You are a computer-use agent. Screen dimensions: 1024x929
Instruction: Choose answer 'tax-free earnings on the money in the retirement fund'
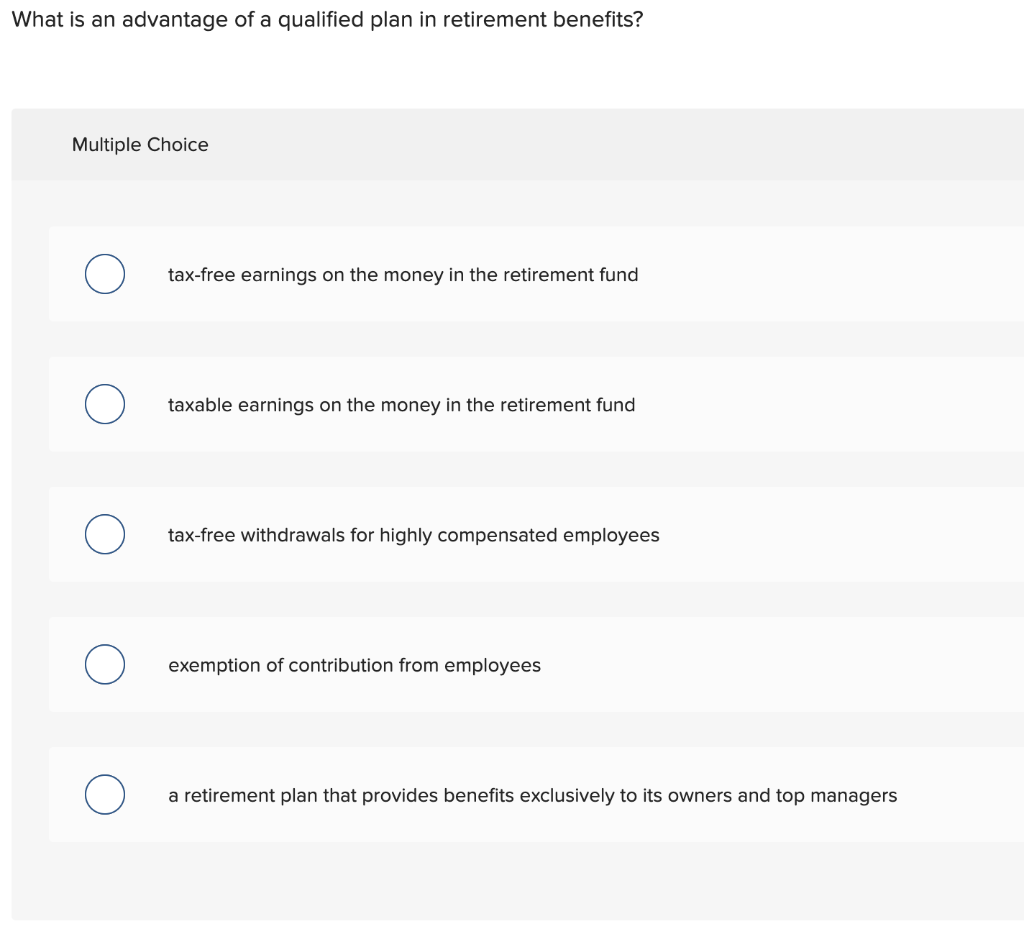[x=403, y=275]
